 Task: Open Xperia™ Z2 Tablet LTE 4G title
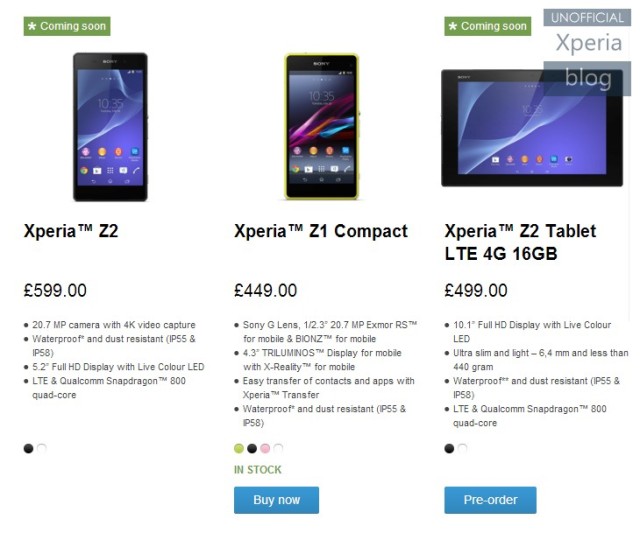[x=520, y=242]
